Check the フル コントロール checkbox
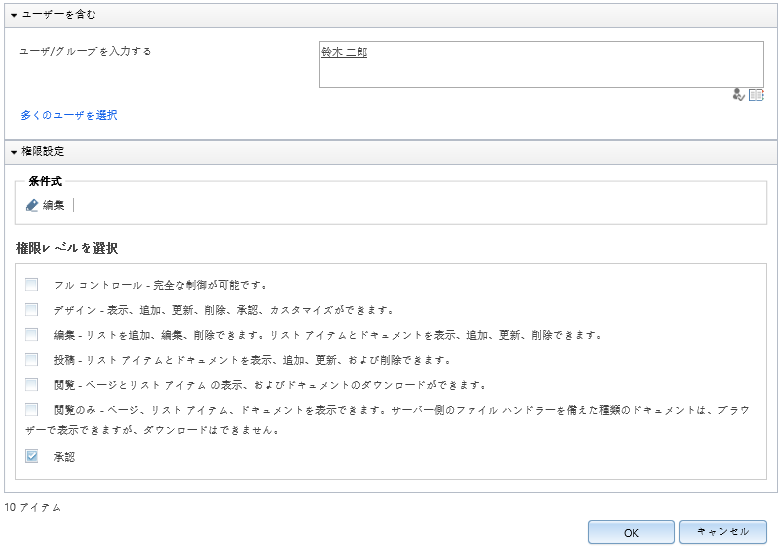The width and height of the screenshot is (782, 550). [31, 285]
